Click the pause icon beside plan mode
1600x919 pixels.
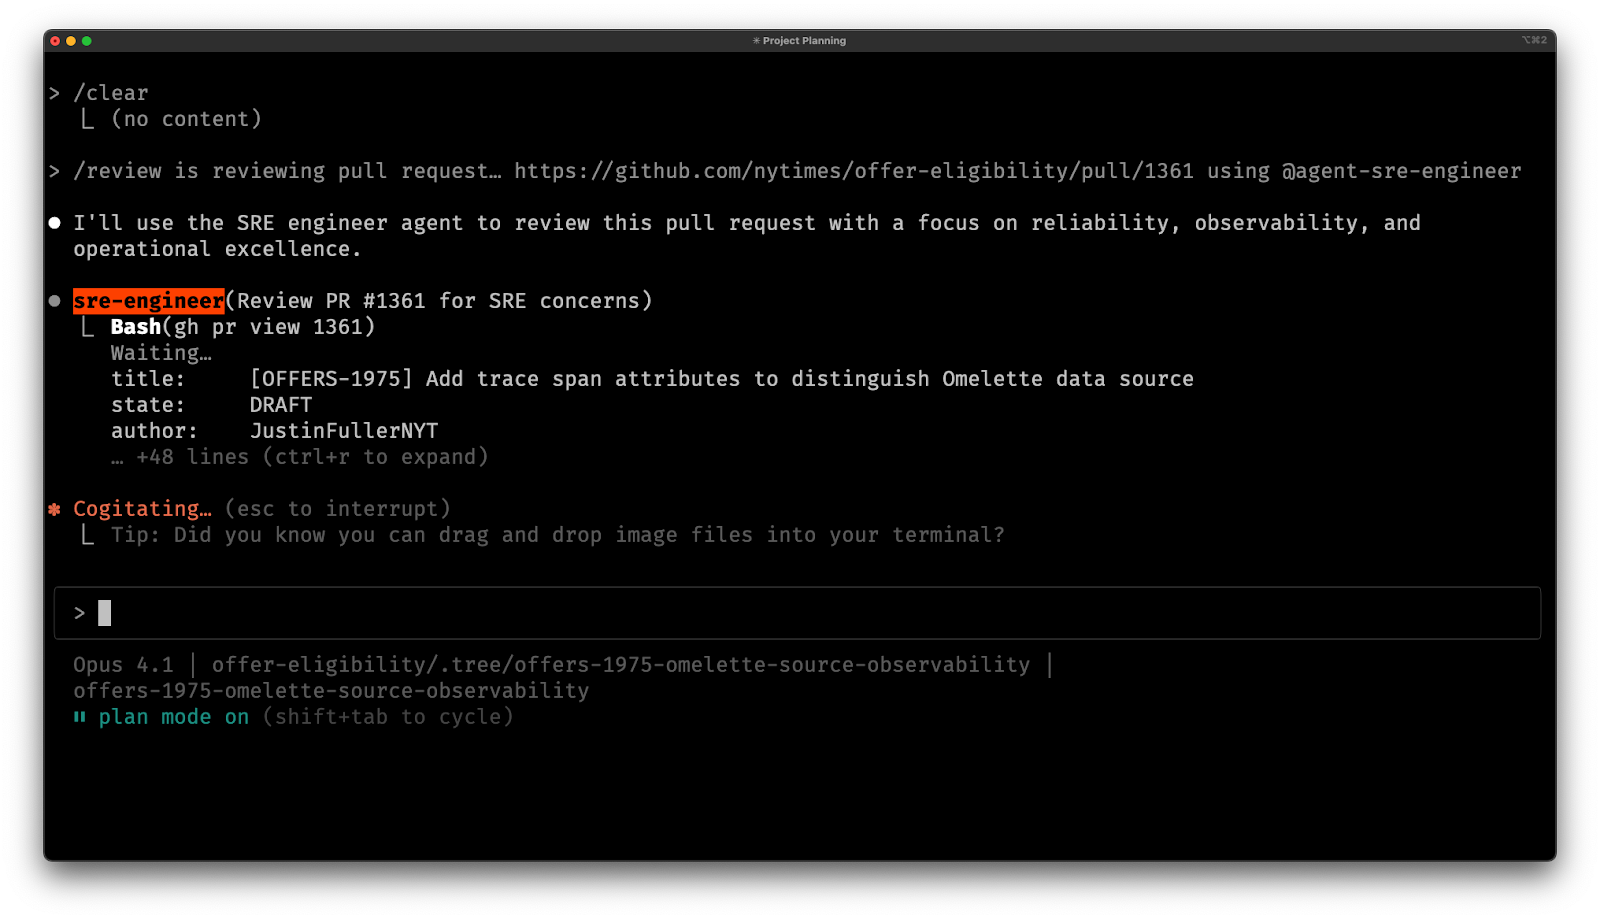(x=79, y=716)
